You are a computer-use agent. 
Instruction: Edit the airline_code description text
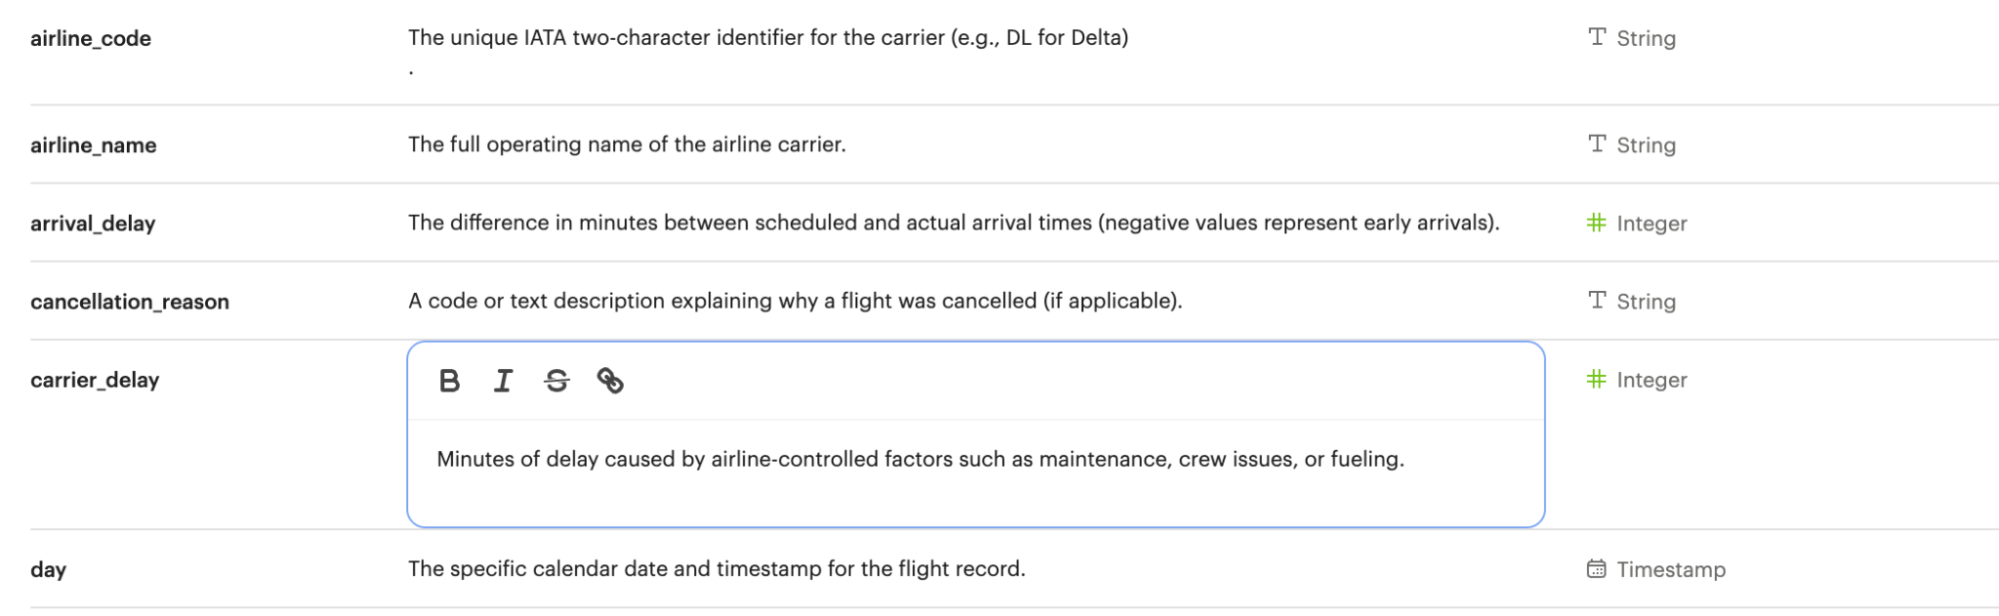767,38
